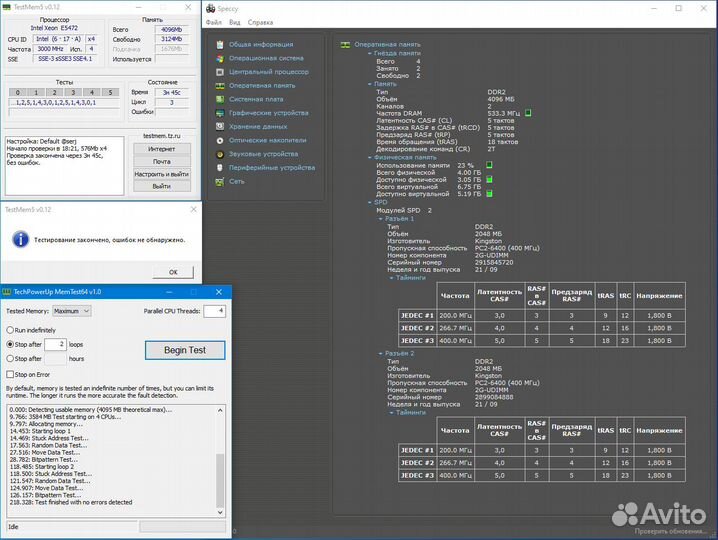The width and height of the screenshot is (718, 540).
Task: Enable Stop on Error checkbox
Action: pos(10,374)
